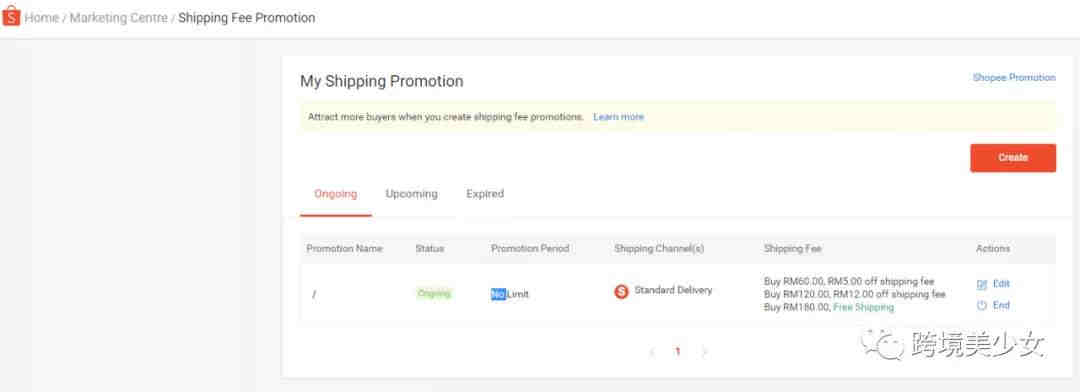Click the Standard Delivery channel icon
The height and width of the screenshot is (392, 1080).
(621, 291)
